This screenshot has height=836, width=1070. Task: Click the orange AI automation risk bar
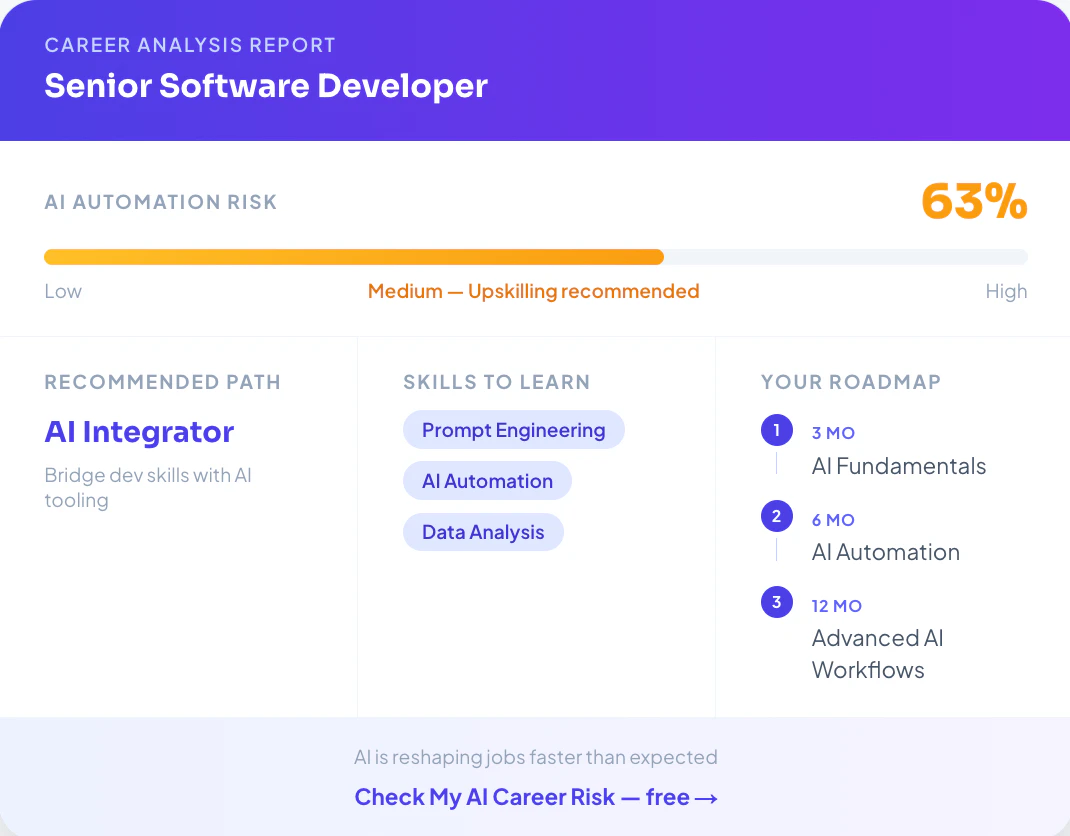click(x=353, y=257)
